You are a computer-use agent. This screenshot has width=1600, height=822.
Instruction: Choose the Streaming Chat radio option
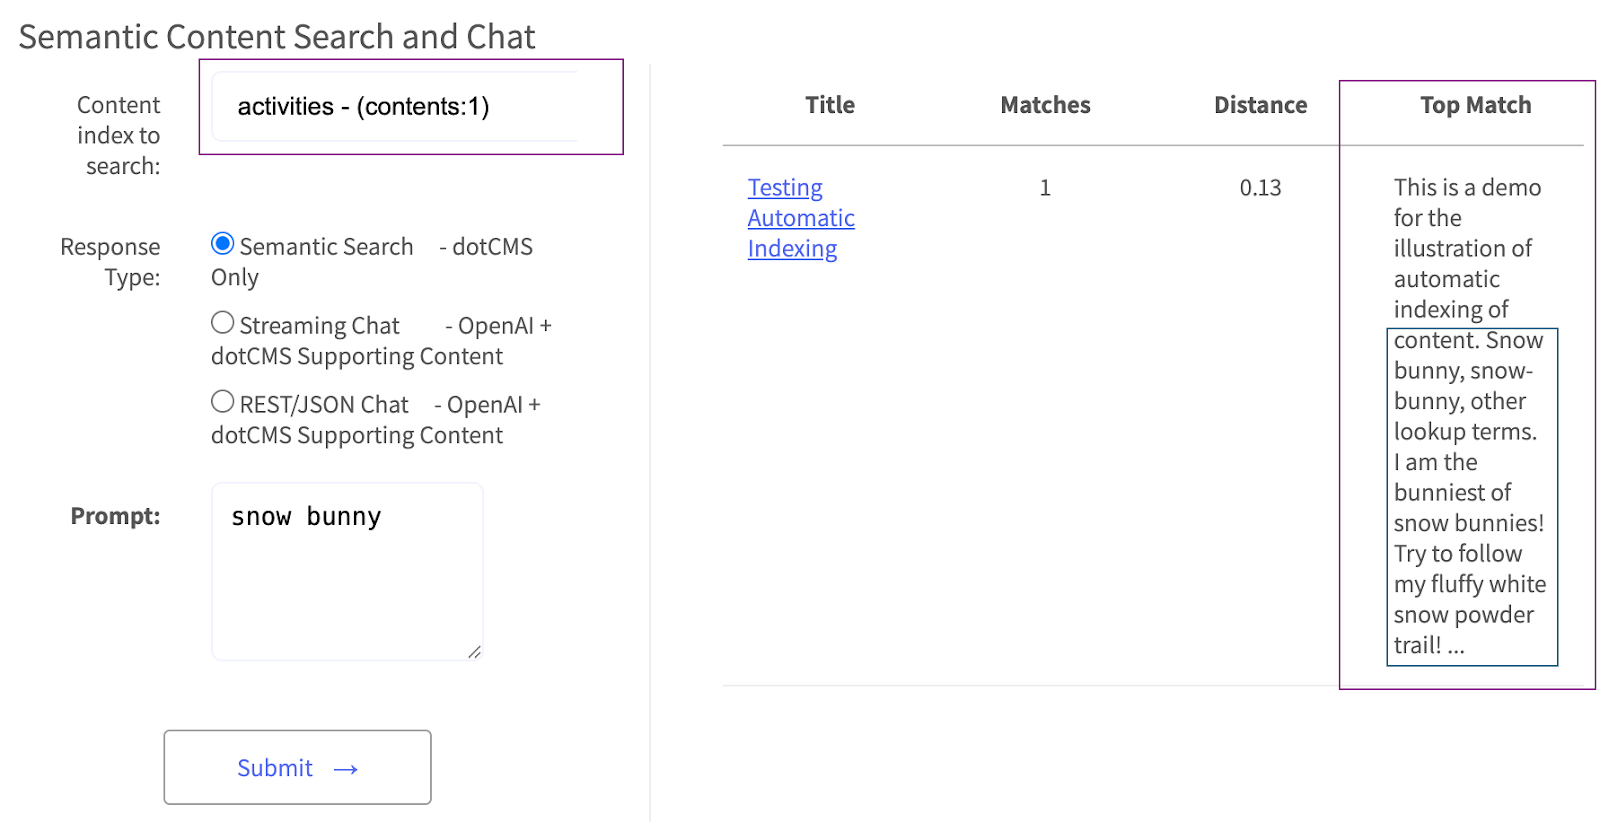pos(223,323)
